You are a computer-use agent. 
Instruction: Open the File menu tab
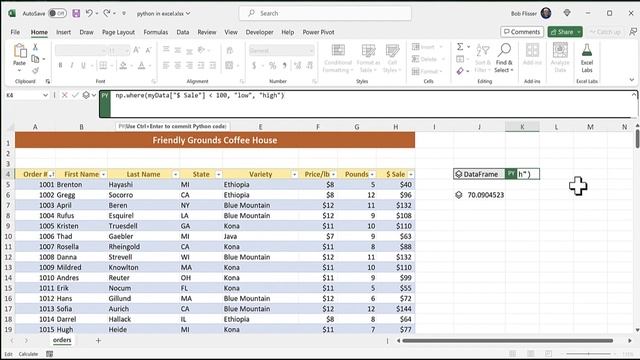[x=15, y=32]
